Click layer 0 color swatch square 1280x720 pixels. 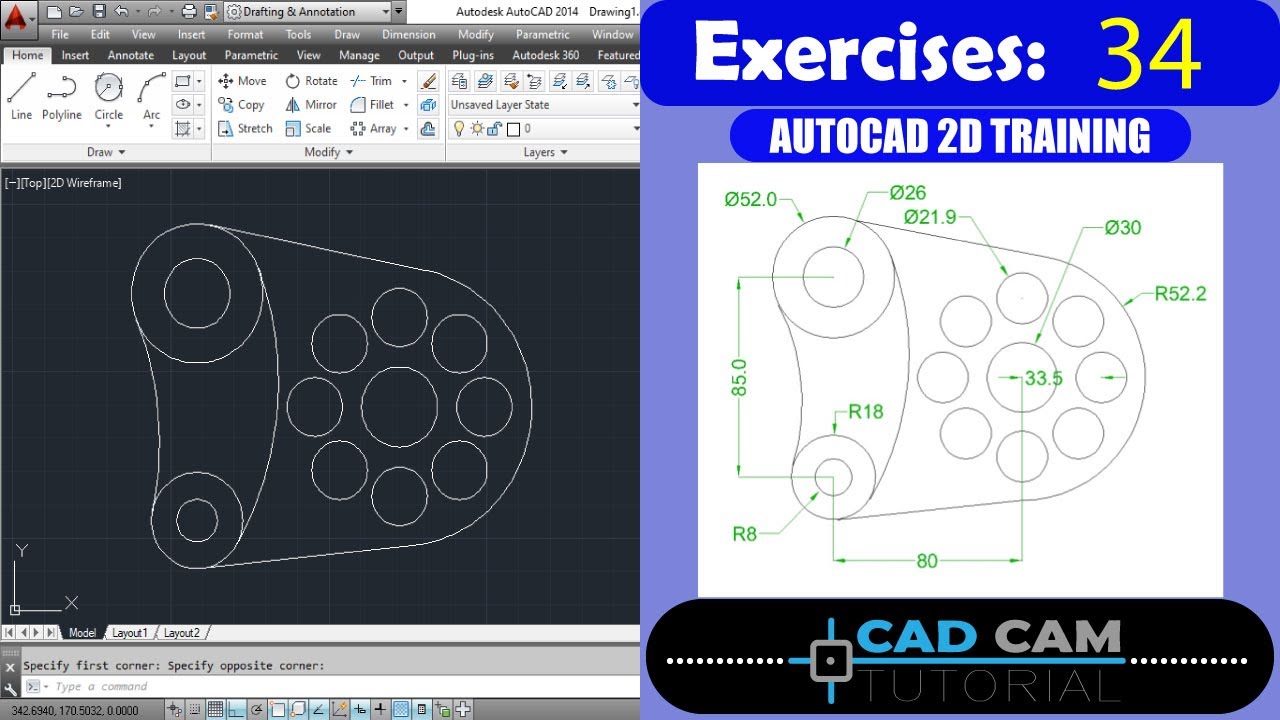coord(513,130)
